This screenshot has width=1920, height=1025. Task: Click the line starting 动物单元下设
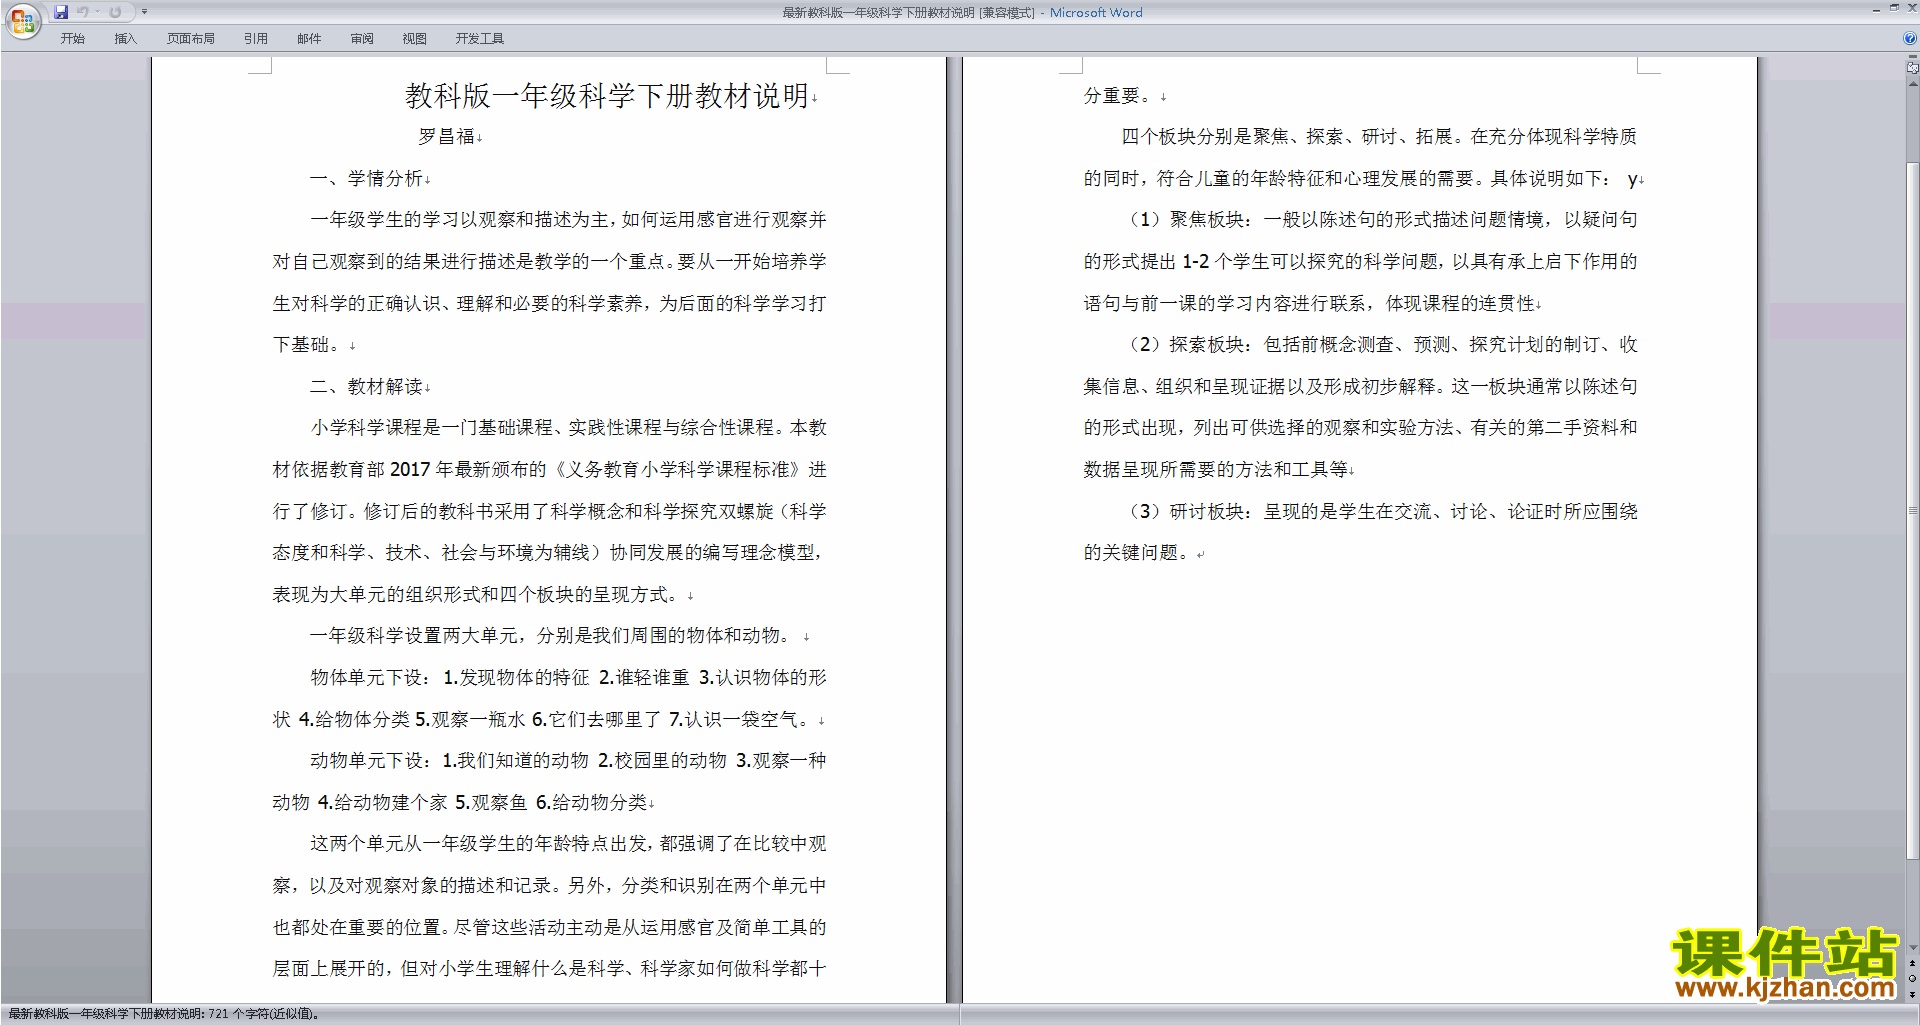point(568,761)
